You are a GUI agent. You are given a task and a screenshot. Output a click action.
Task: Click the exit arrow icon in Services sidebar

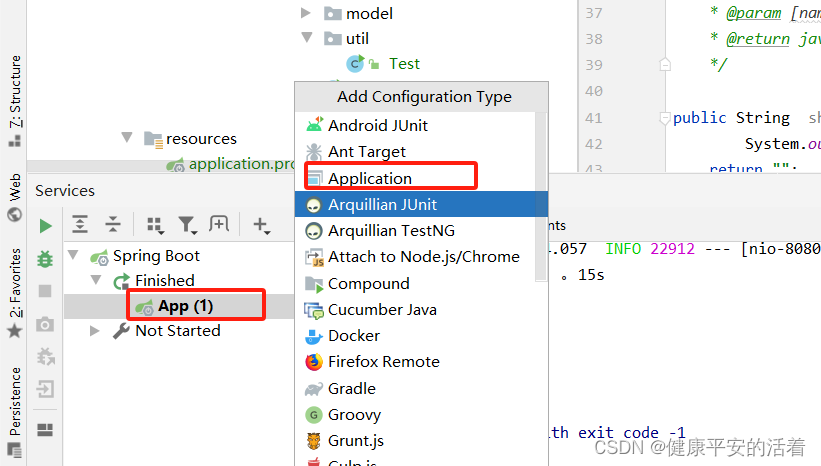coord(45,389)
